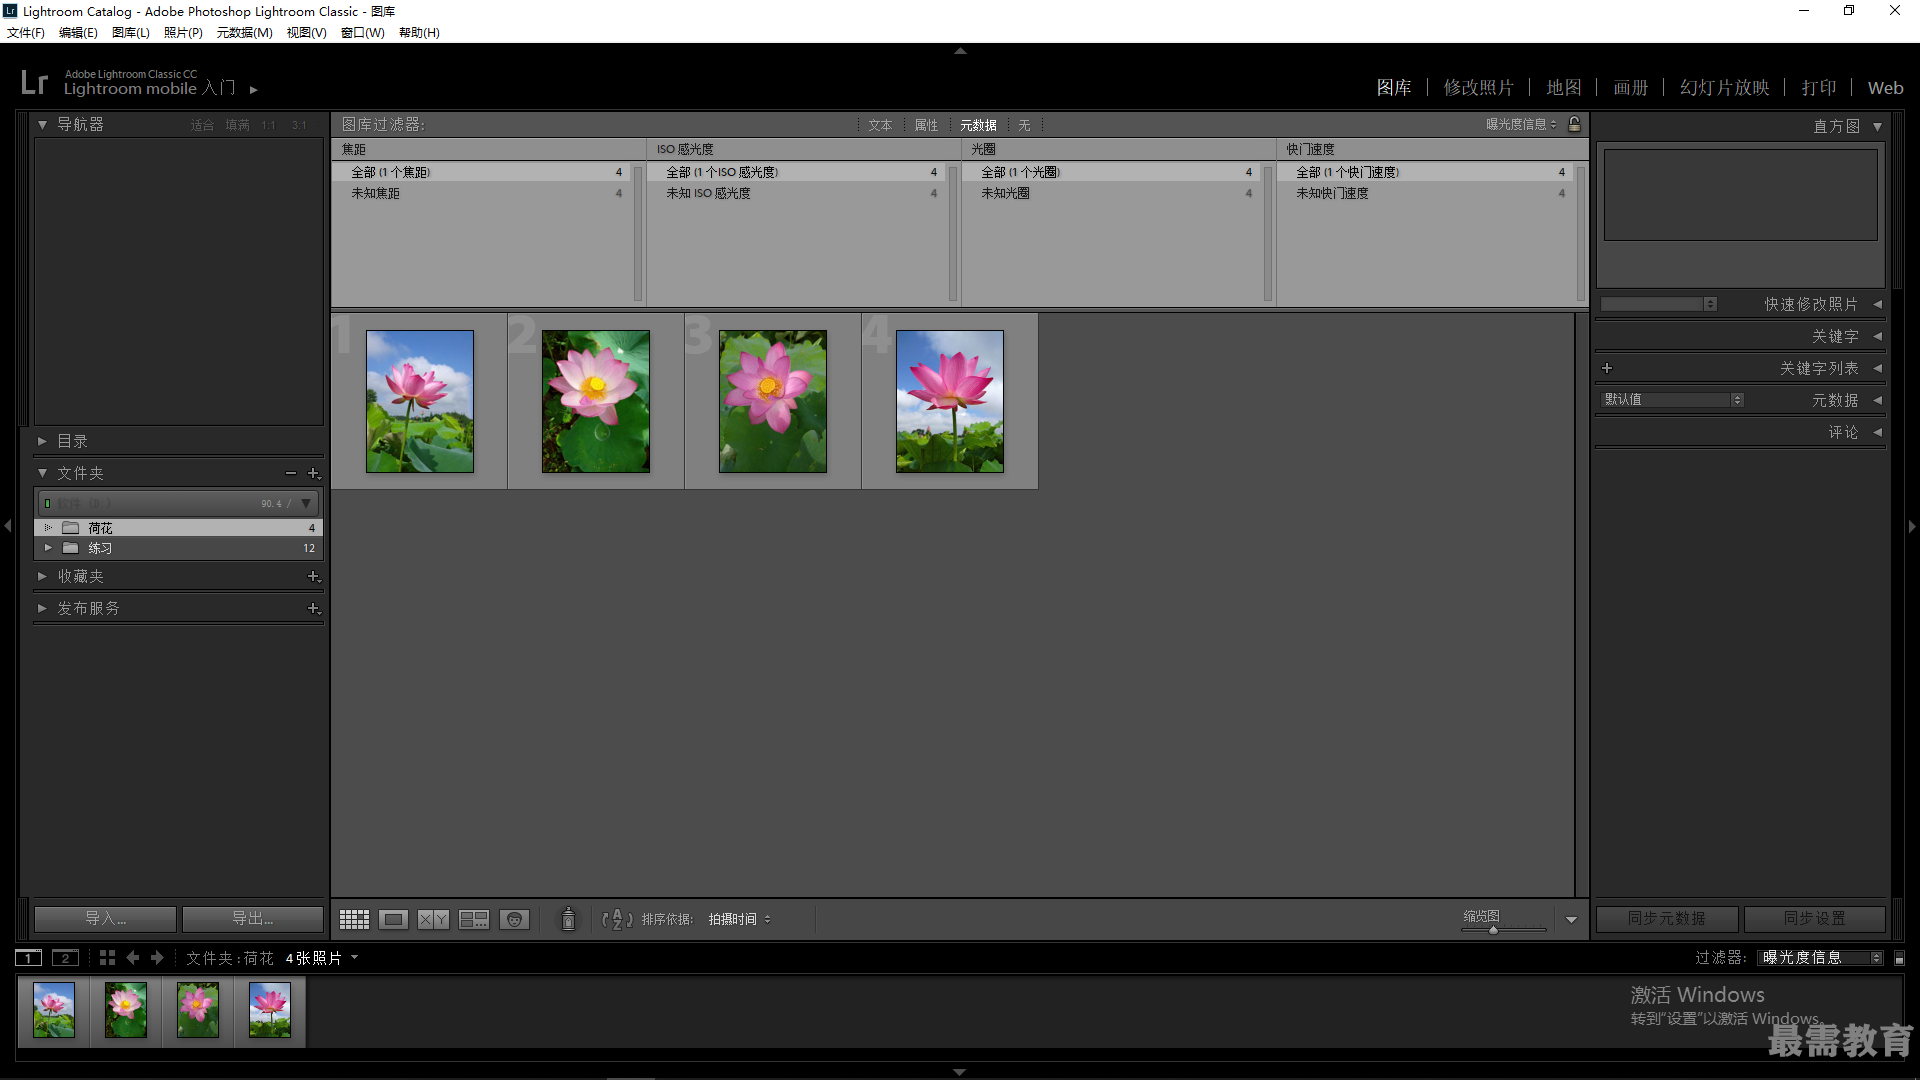Click second window display button 2

point(65,958)
